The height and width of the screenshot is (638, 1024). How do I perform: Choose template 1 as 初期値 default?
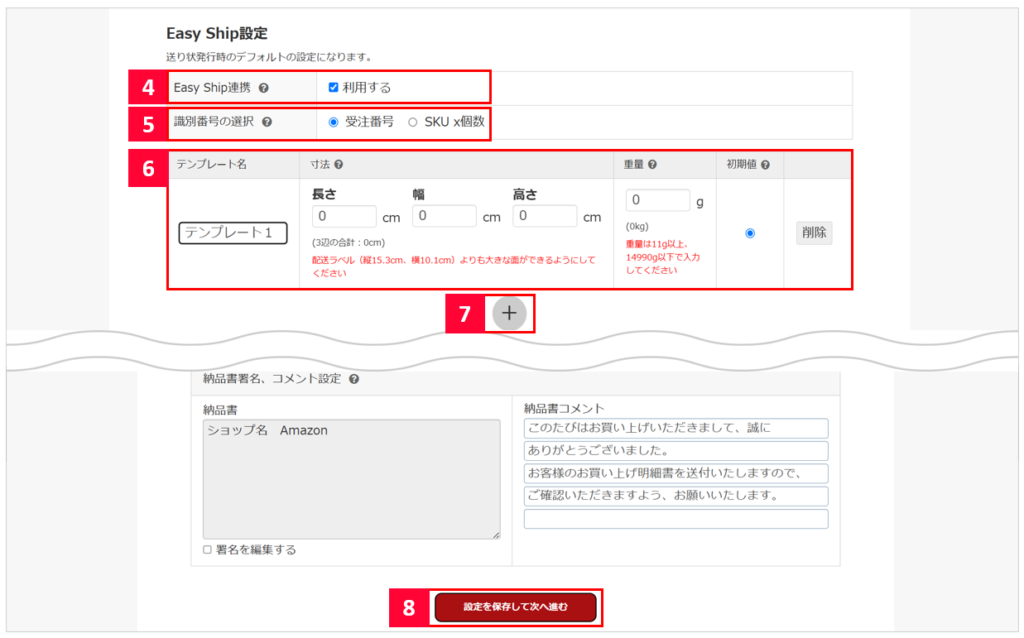tap(750, 233)
